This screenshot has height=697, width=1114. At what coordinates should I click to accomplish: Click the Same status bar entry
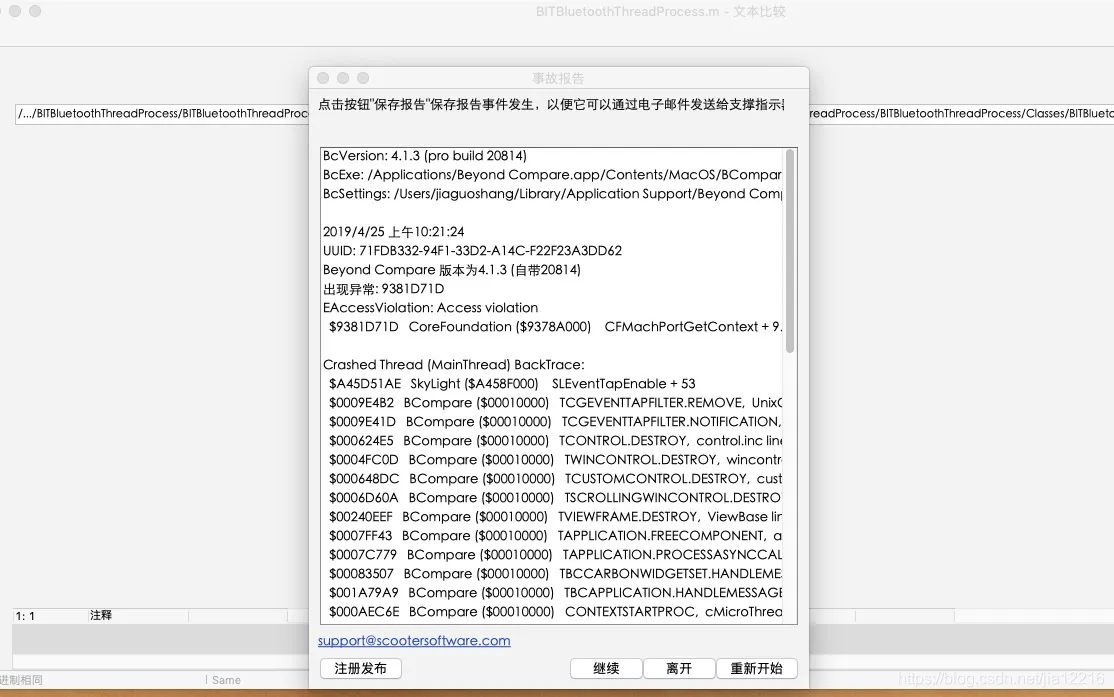[x=226, y=680]
